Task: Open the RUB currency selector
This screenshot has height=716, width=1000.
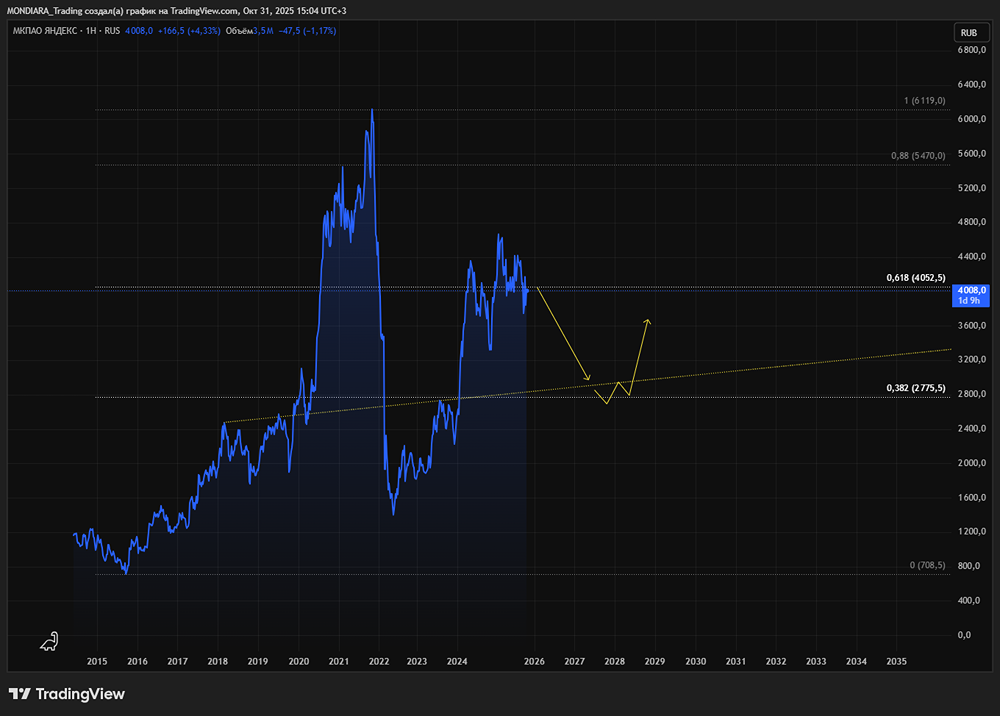Action: [971, 33]
